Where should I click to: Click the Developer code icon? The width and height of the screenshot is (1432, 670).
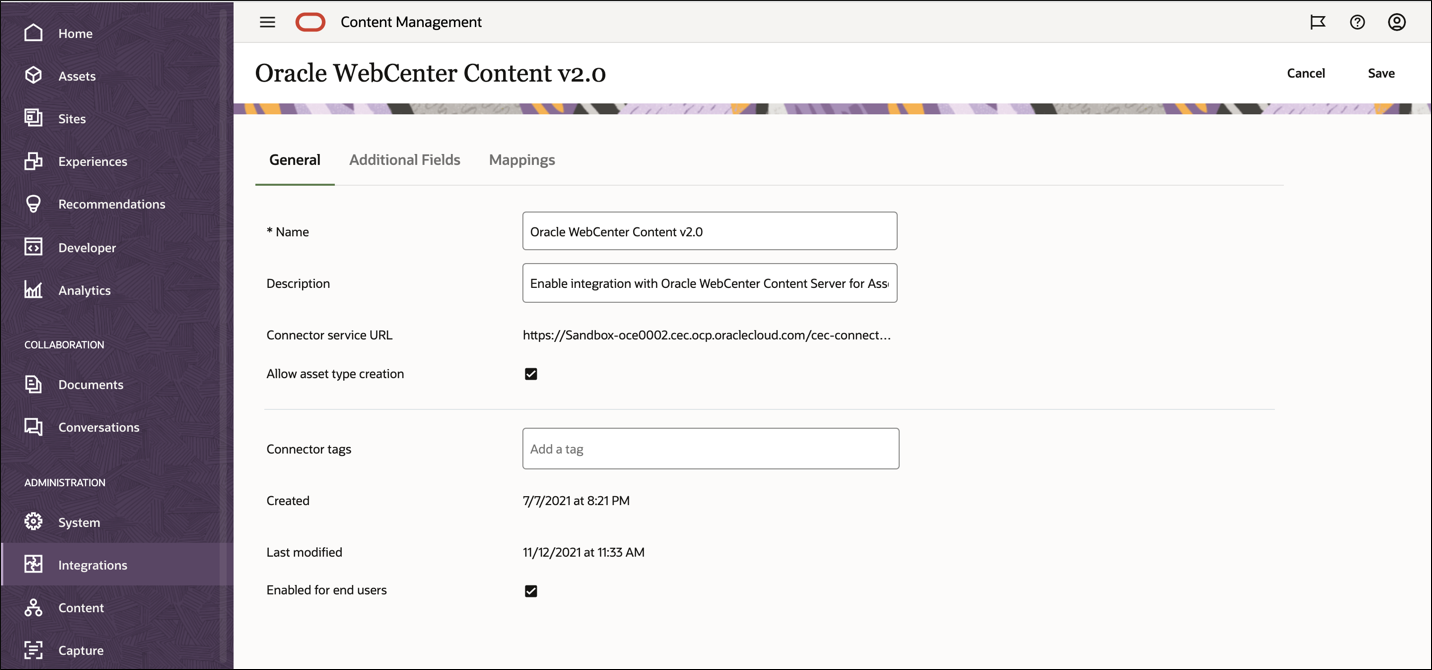(x=33, y=247)
